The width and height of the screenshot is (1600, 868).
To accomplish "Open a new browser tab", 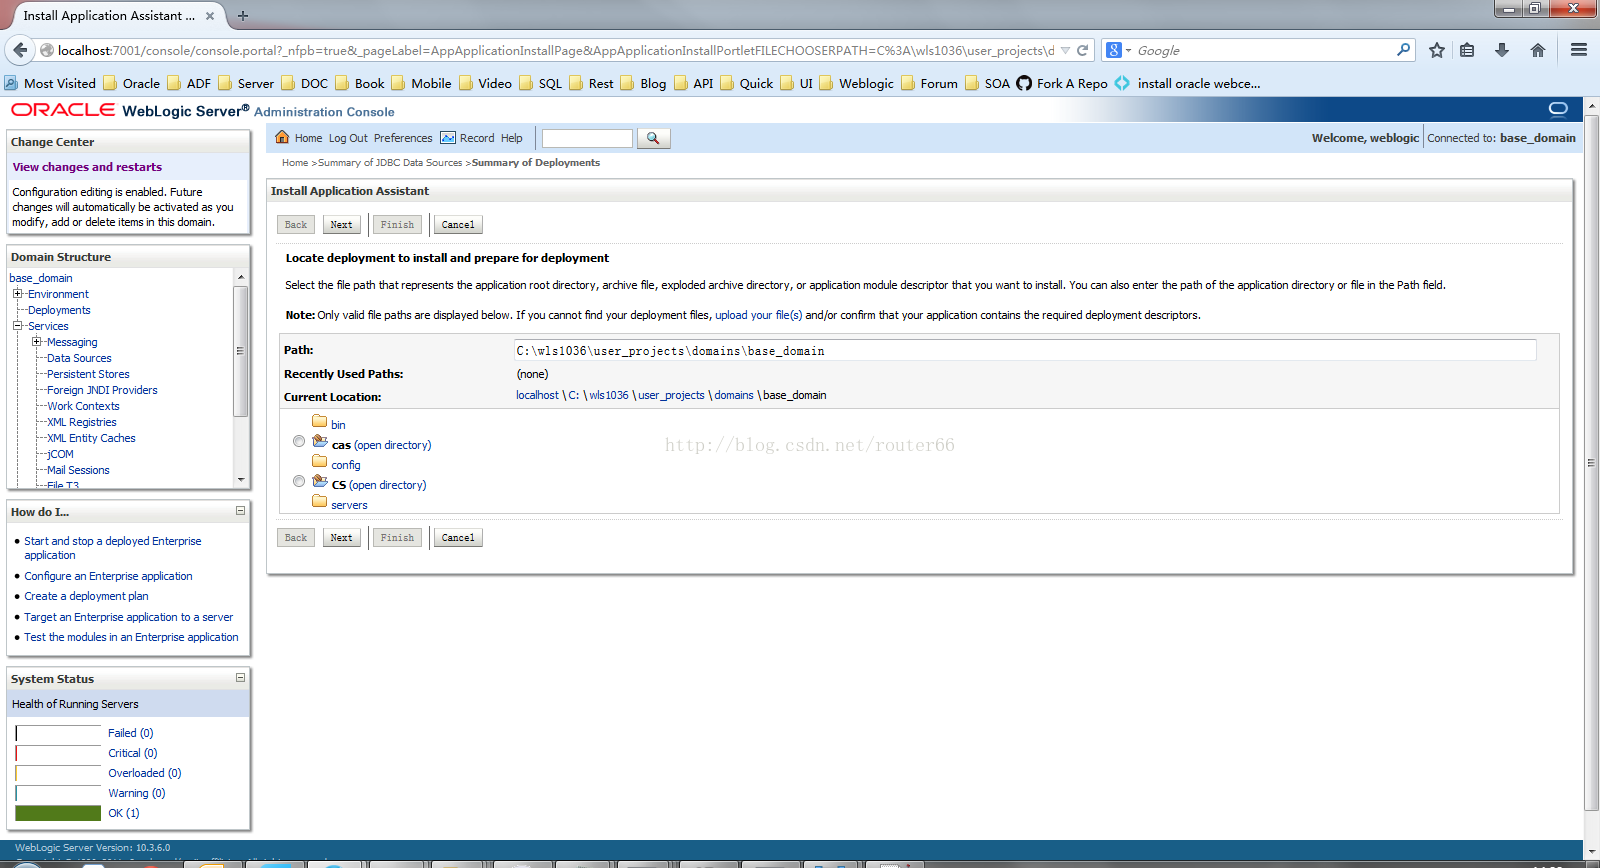I will [x=243, y=16].
